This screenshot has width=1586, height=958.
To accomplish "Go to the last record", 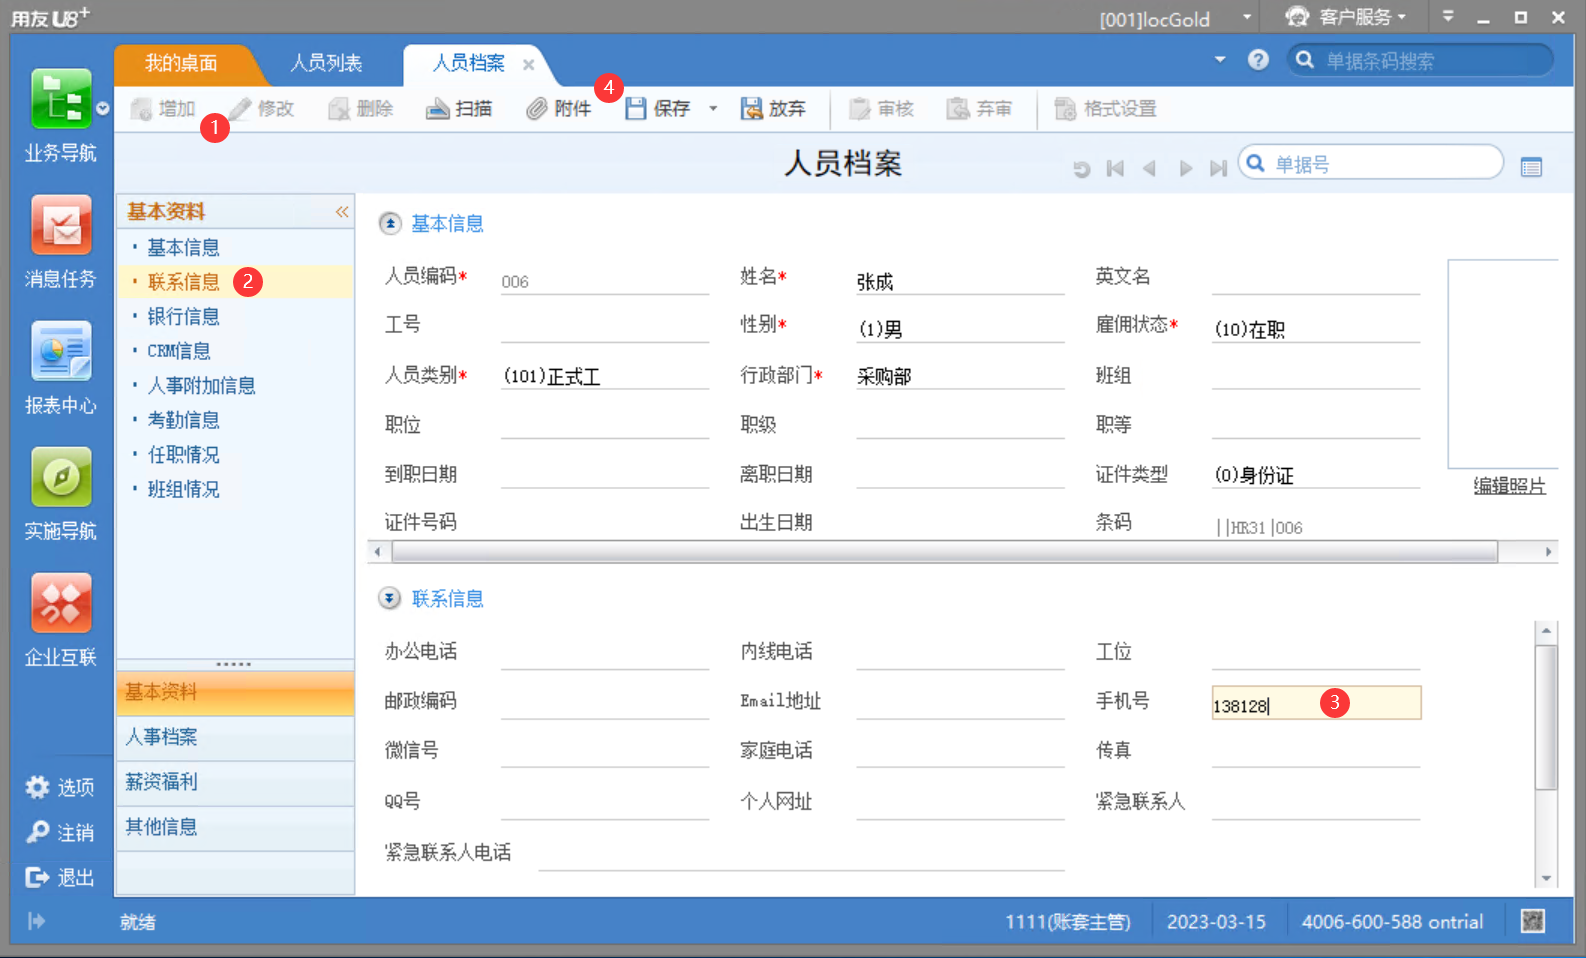I will [x=1218, y=168].
